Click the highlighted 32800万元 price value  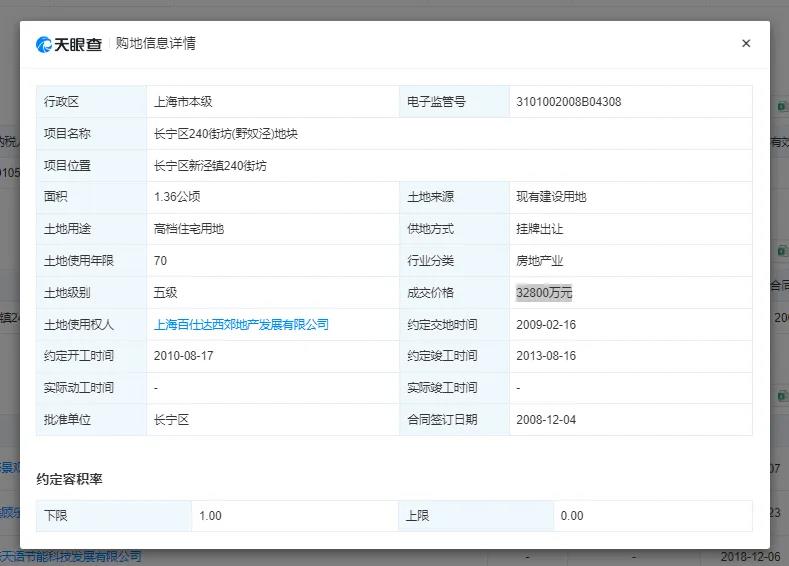pyautogui.click(x=544, y=293)
